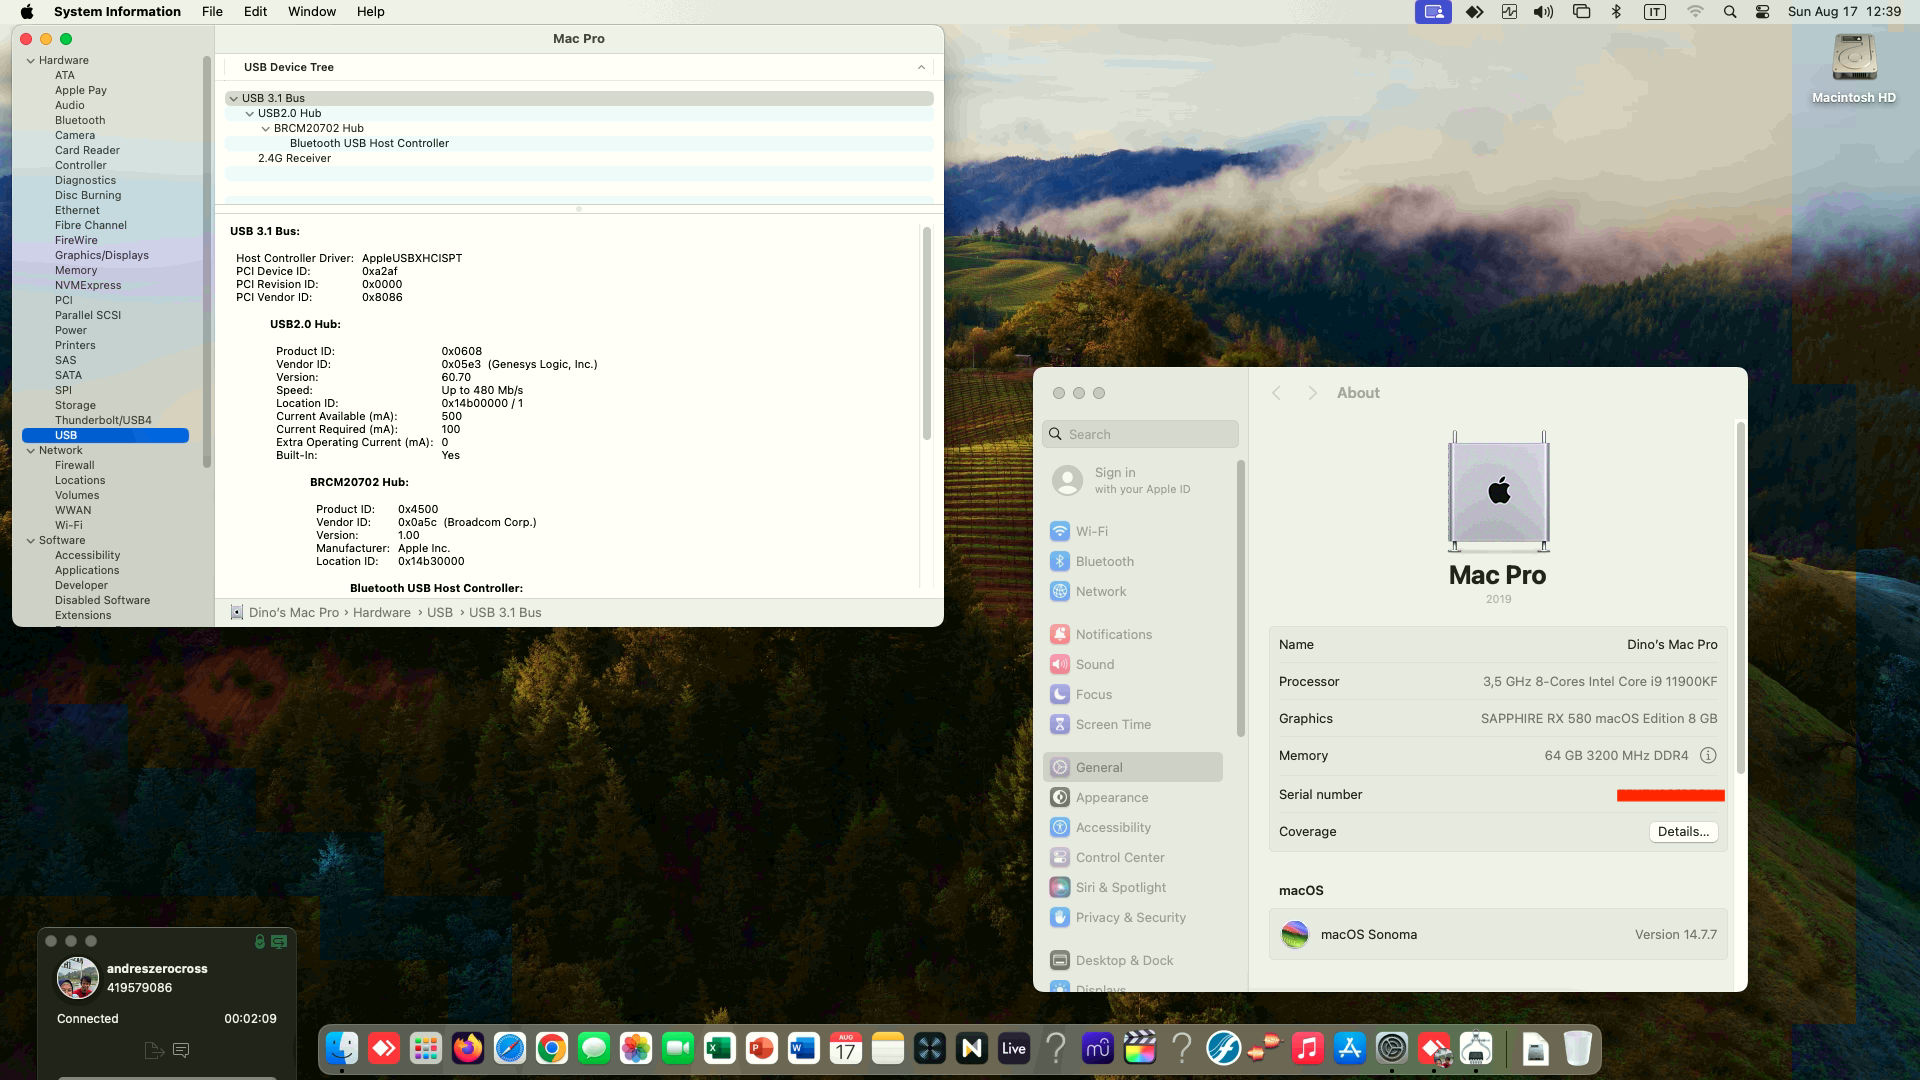Click the green screen-switch icon in AnyDesk panel

pyautogui.click(x=279, y=941)
